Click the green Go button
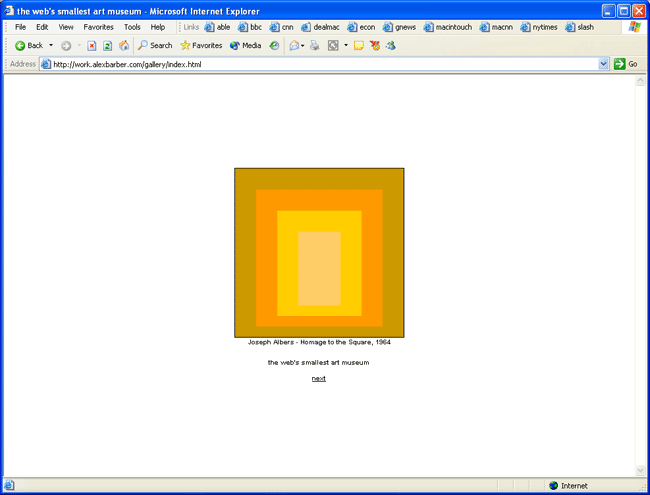650x495 pixels. click(626, 64)
